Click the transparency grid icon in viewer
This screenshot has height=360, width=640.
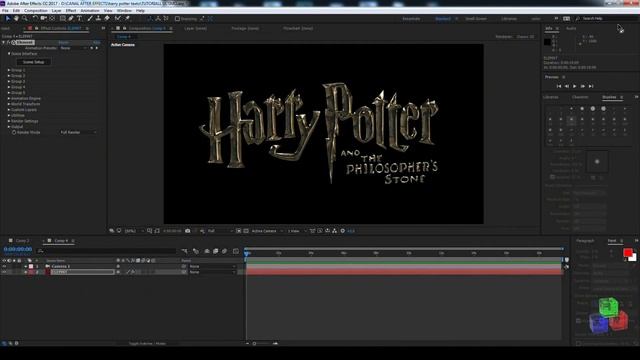coord(246,231)
